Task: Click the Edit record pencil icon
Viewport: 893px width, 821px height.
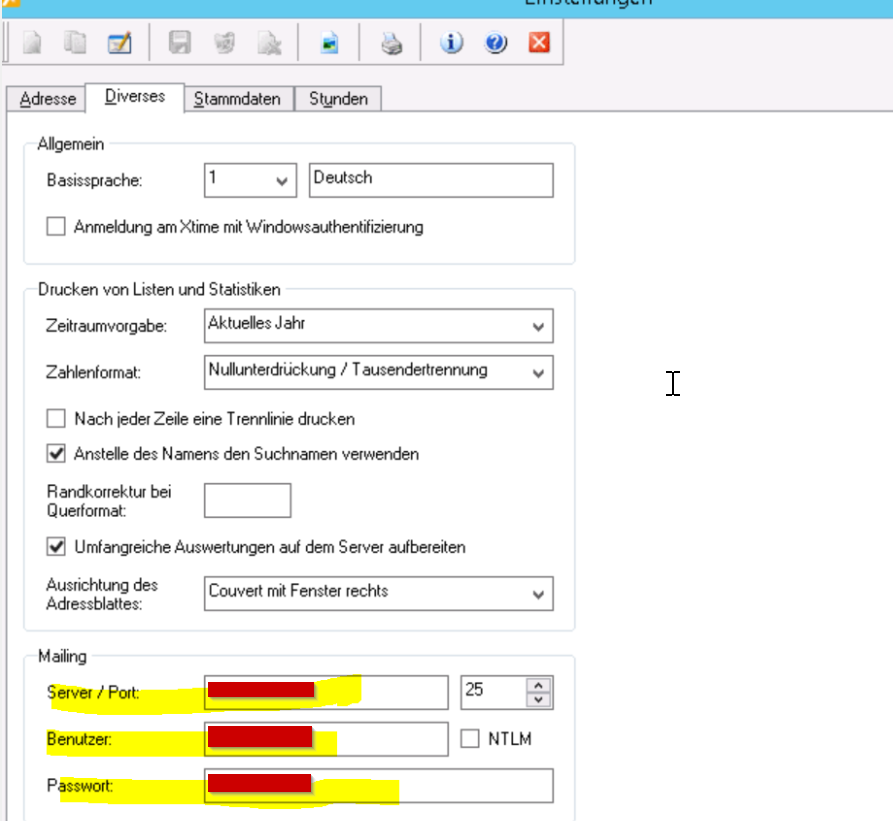Action: coord(119,43)
